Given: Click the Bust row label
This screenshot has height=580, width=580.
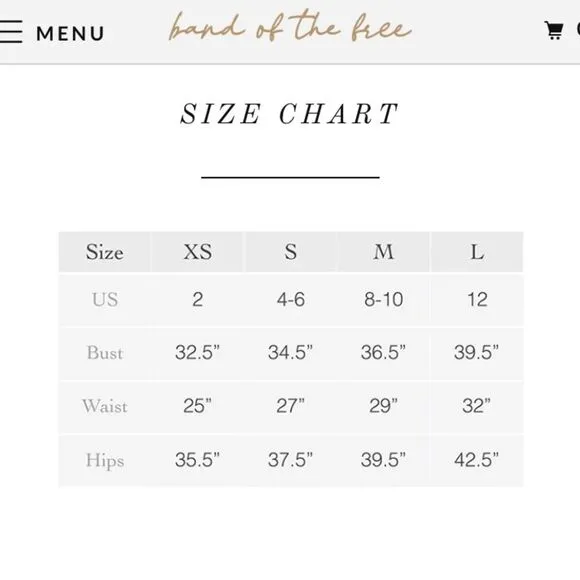Looking at the screenshot, I should (x=105, y=353).
